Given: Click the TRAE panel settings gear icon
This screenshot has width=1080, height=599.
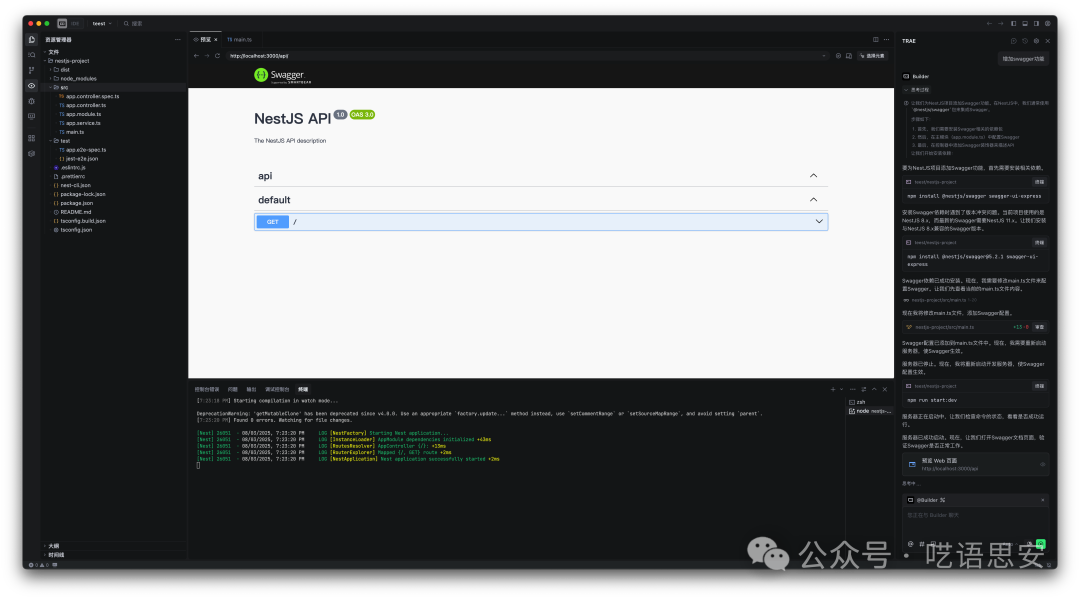Looking at the screenshot, I should click(1036, 41).
